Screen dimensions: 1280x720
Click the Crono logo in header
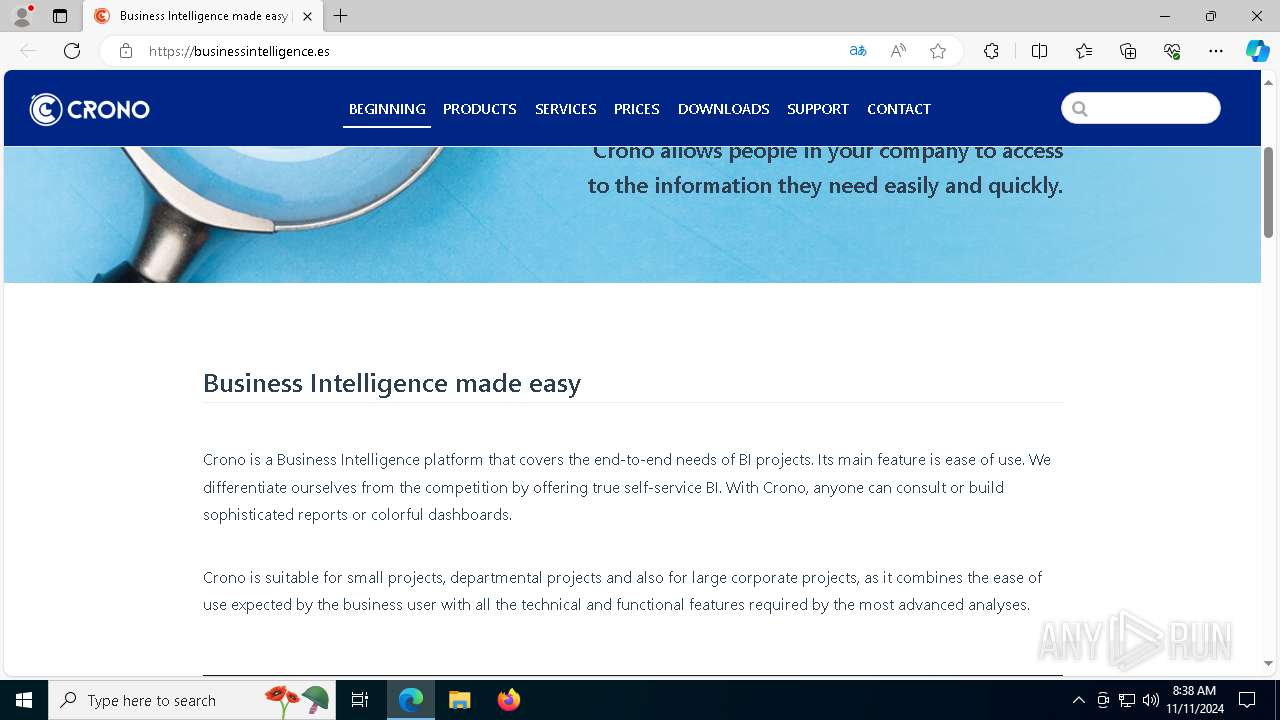[x=90, y=109]
